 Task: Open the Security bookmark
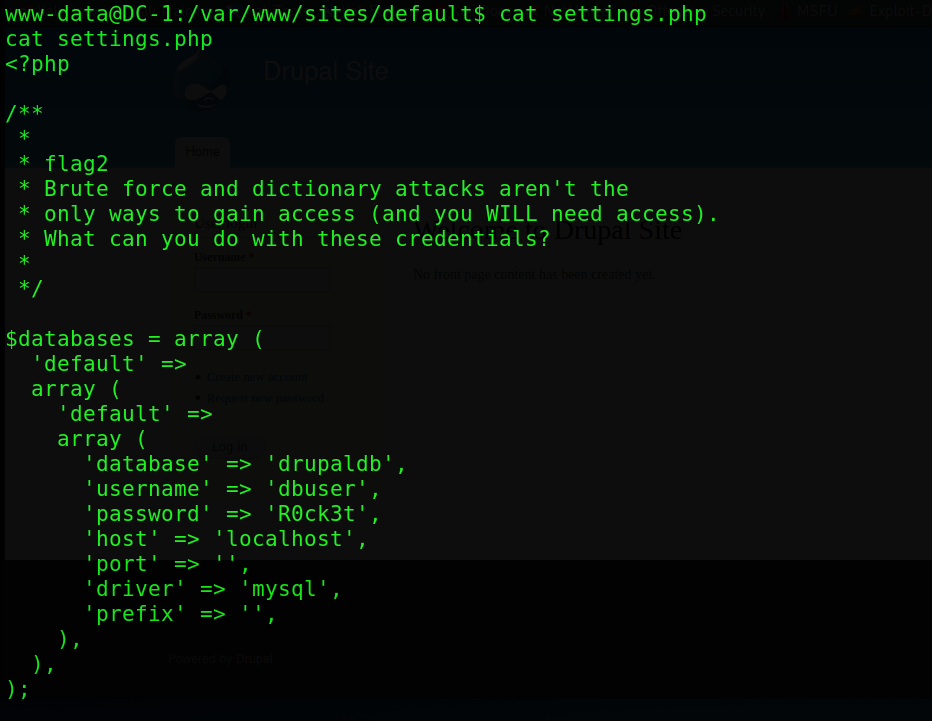(x=739, y=12)
